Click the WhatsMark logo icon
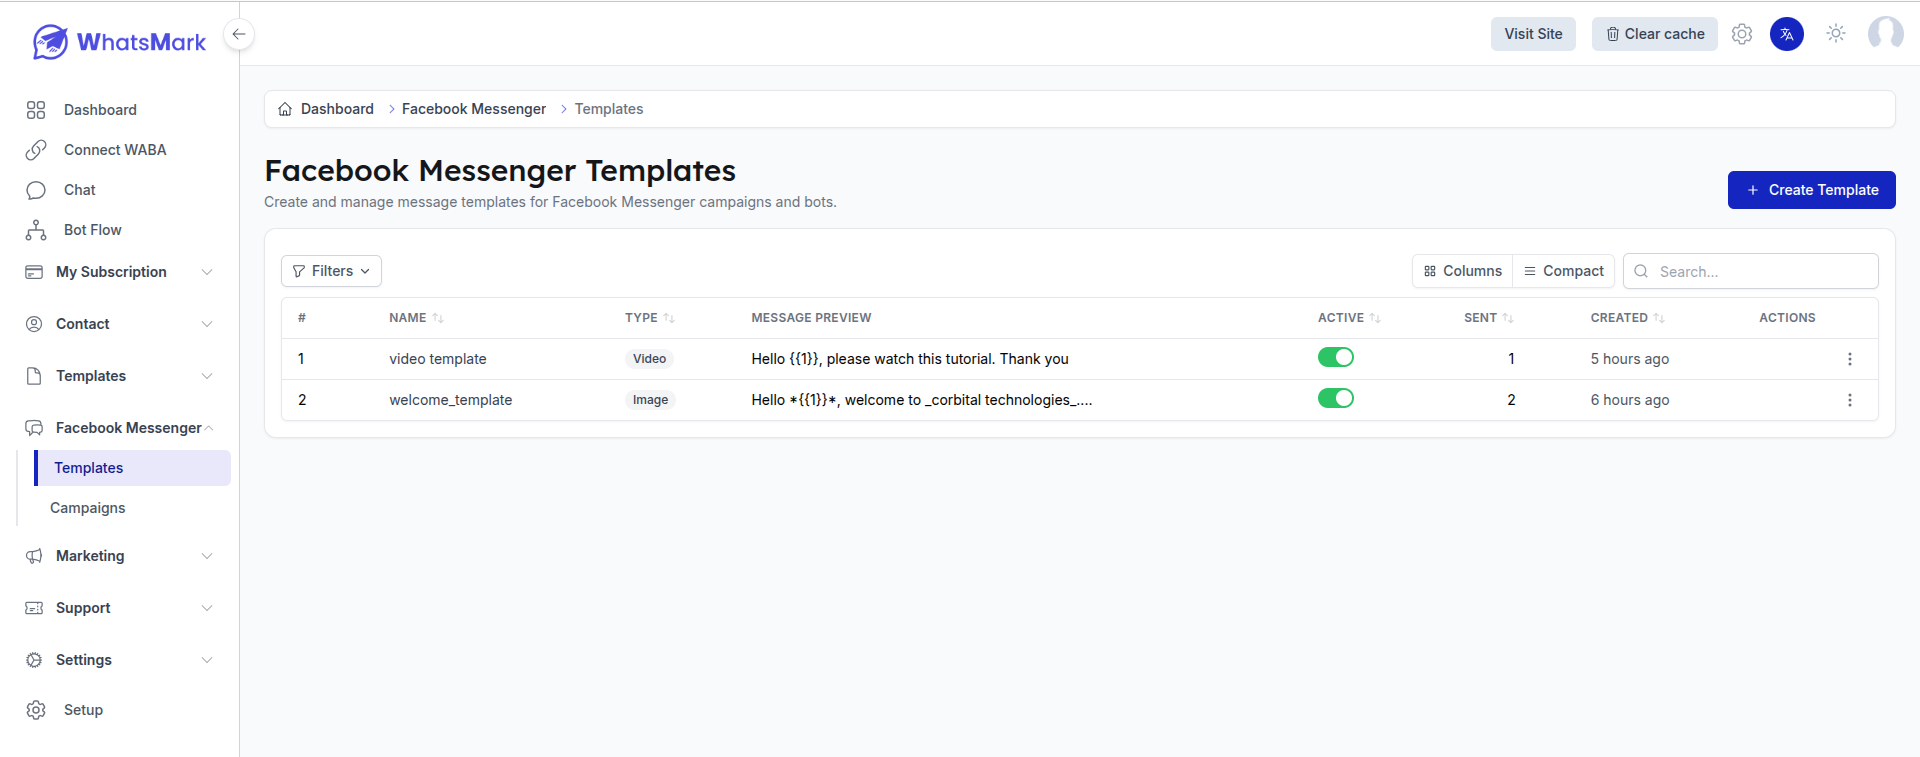 pyautogui.click(x=50, y=42)
